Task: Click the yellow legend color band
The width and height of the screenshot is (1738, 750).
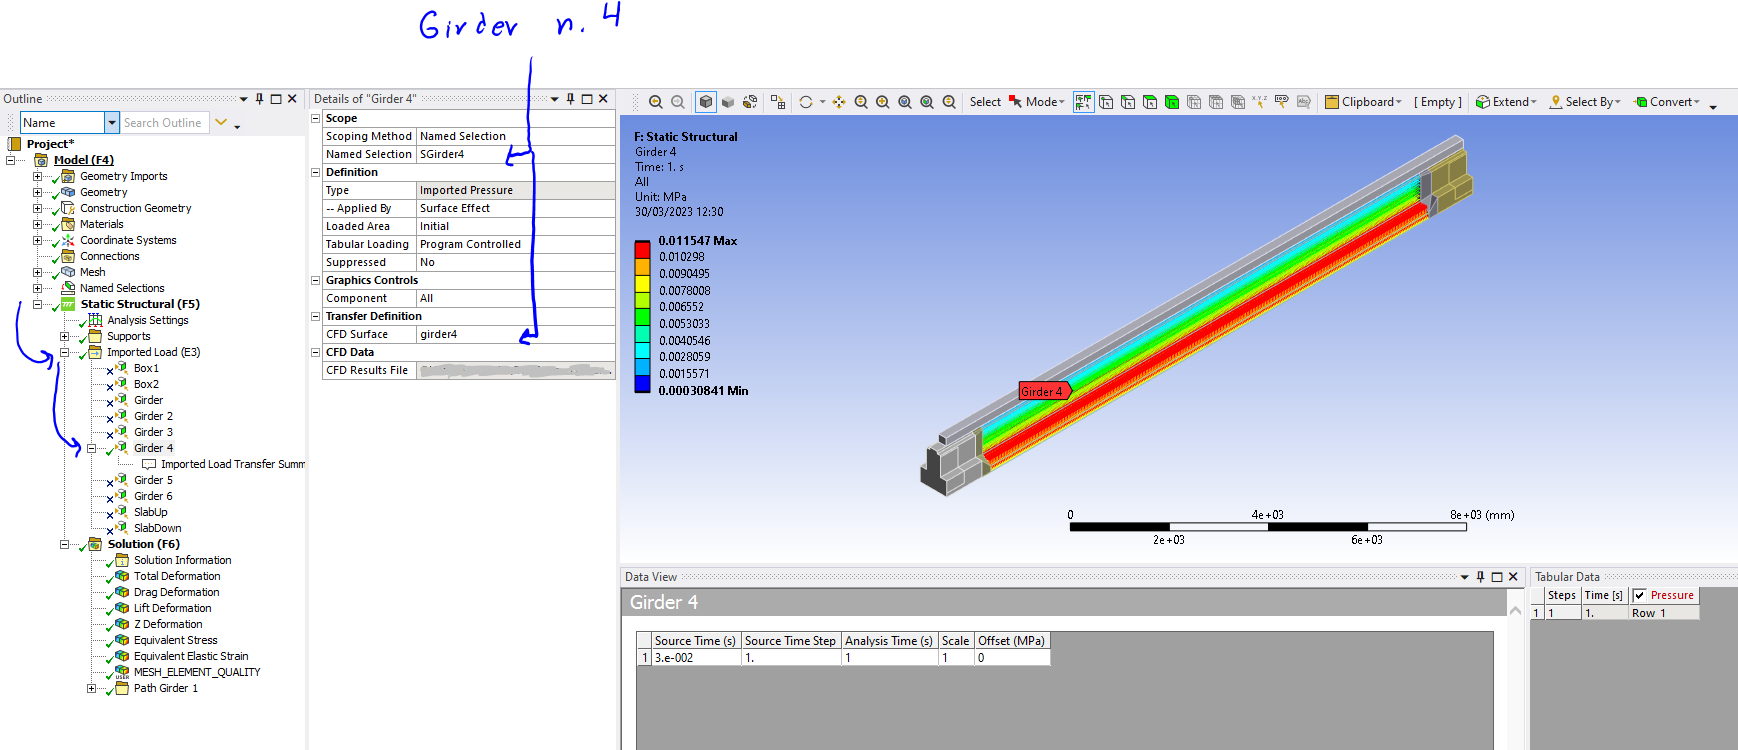Action: click(642, 283)
